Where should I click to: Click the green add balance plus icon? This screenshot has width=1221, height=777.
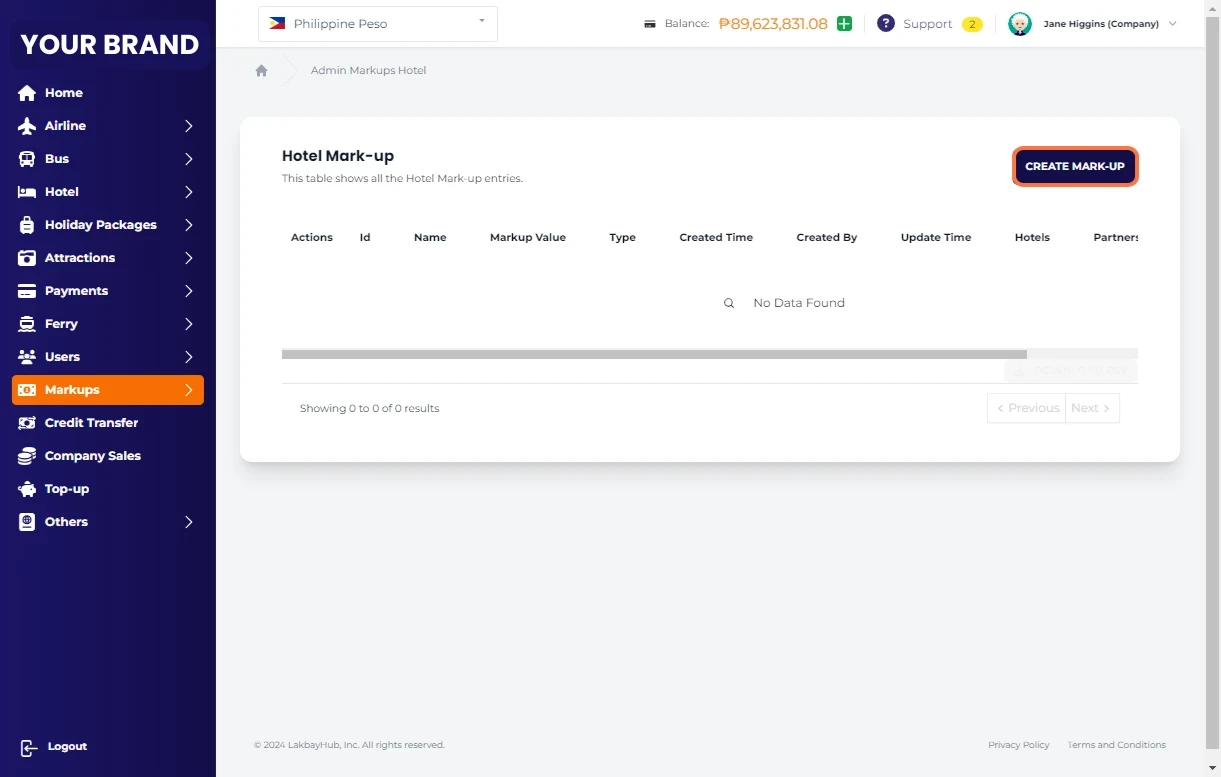(x=844, y=24)
